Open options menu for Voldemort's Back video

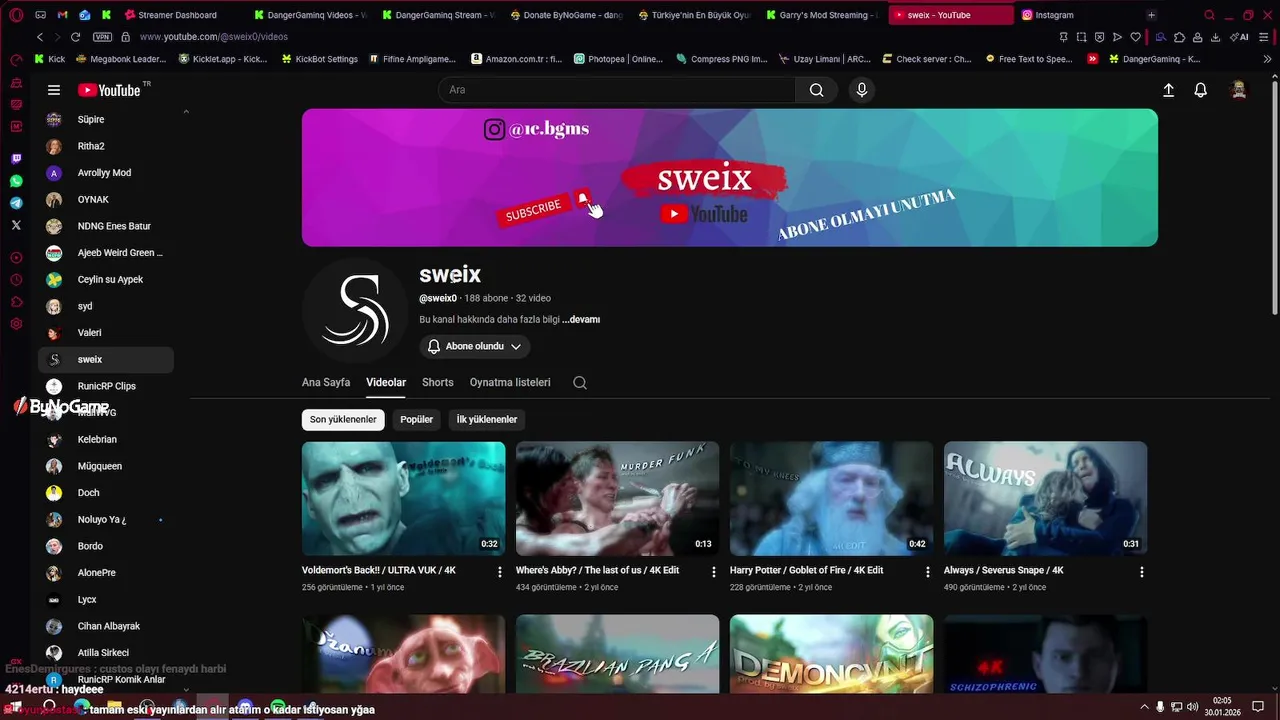(x=500, y=572)
